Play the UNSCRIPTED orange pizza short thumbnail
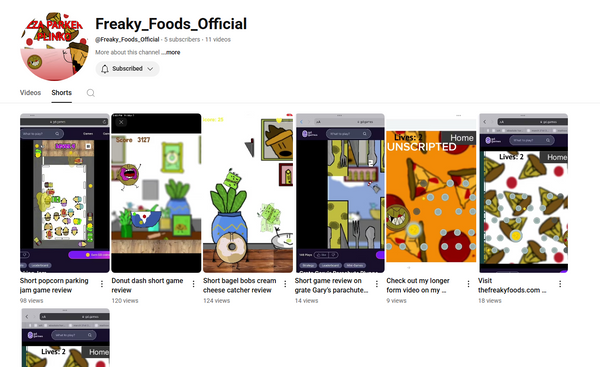 [x=431, y=193]
